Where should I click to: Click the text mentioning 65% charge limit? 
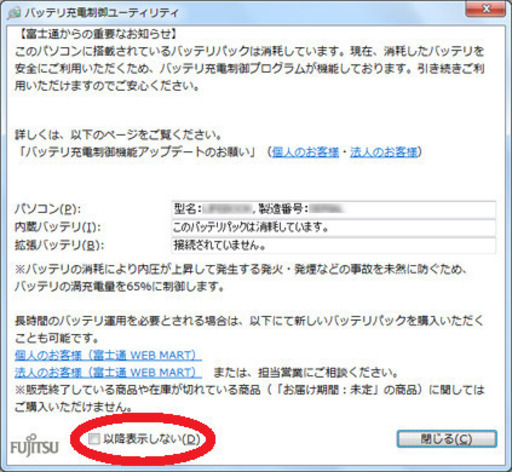(x=119, y=287)
